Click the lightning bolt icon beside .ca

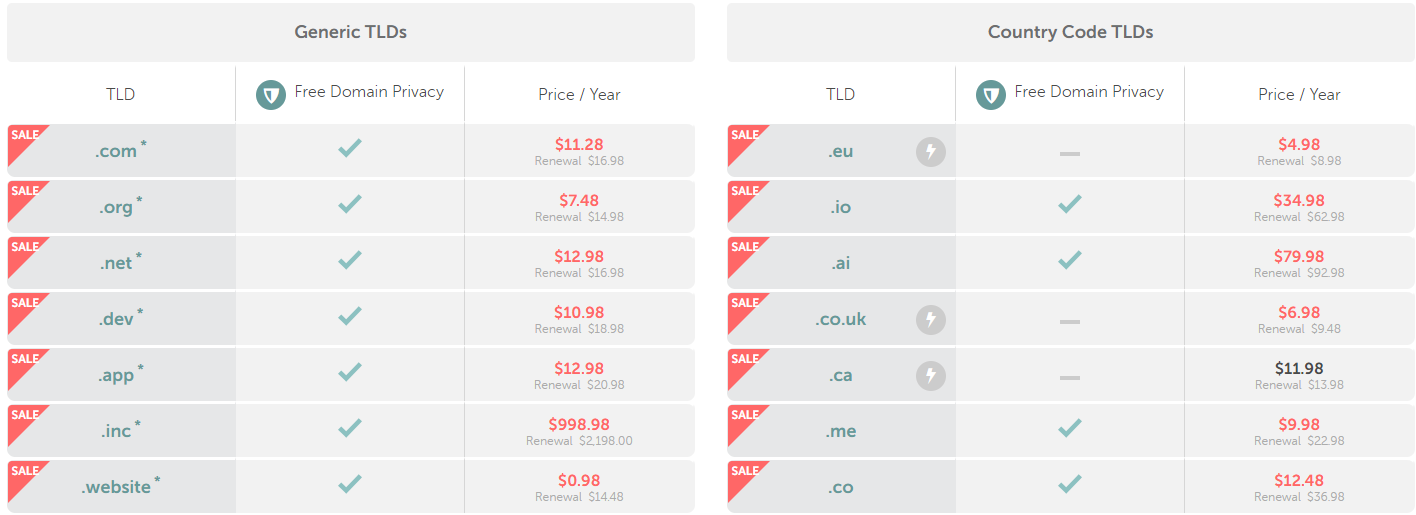point(931,376)
